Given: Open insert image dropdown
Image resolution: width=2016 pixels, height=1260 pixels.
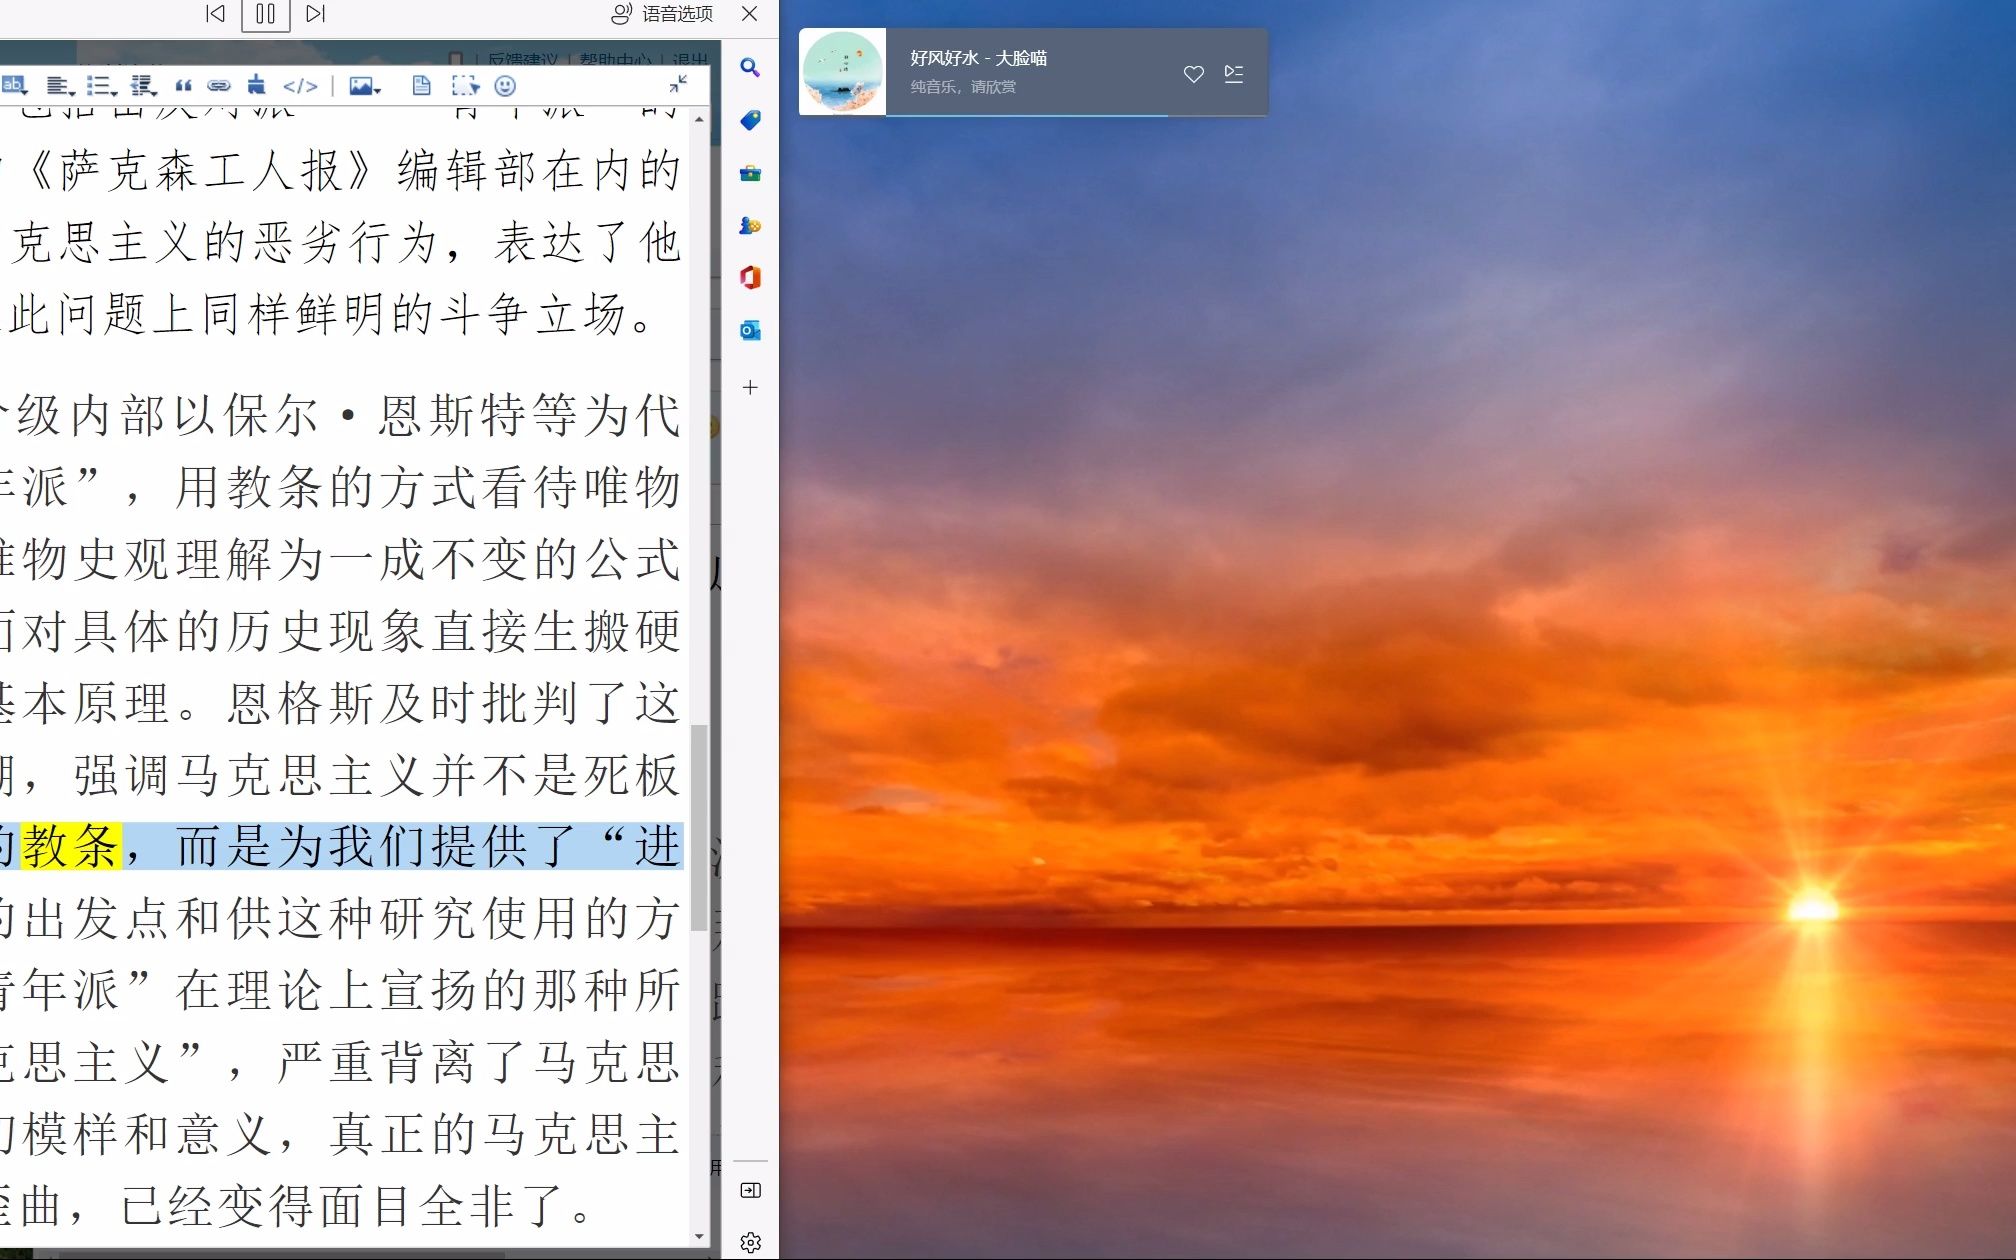Looking at the screenshot, I should (365, 86).
